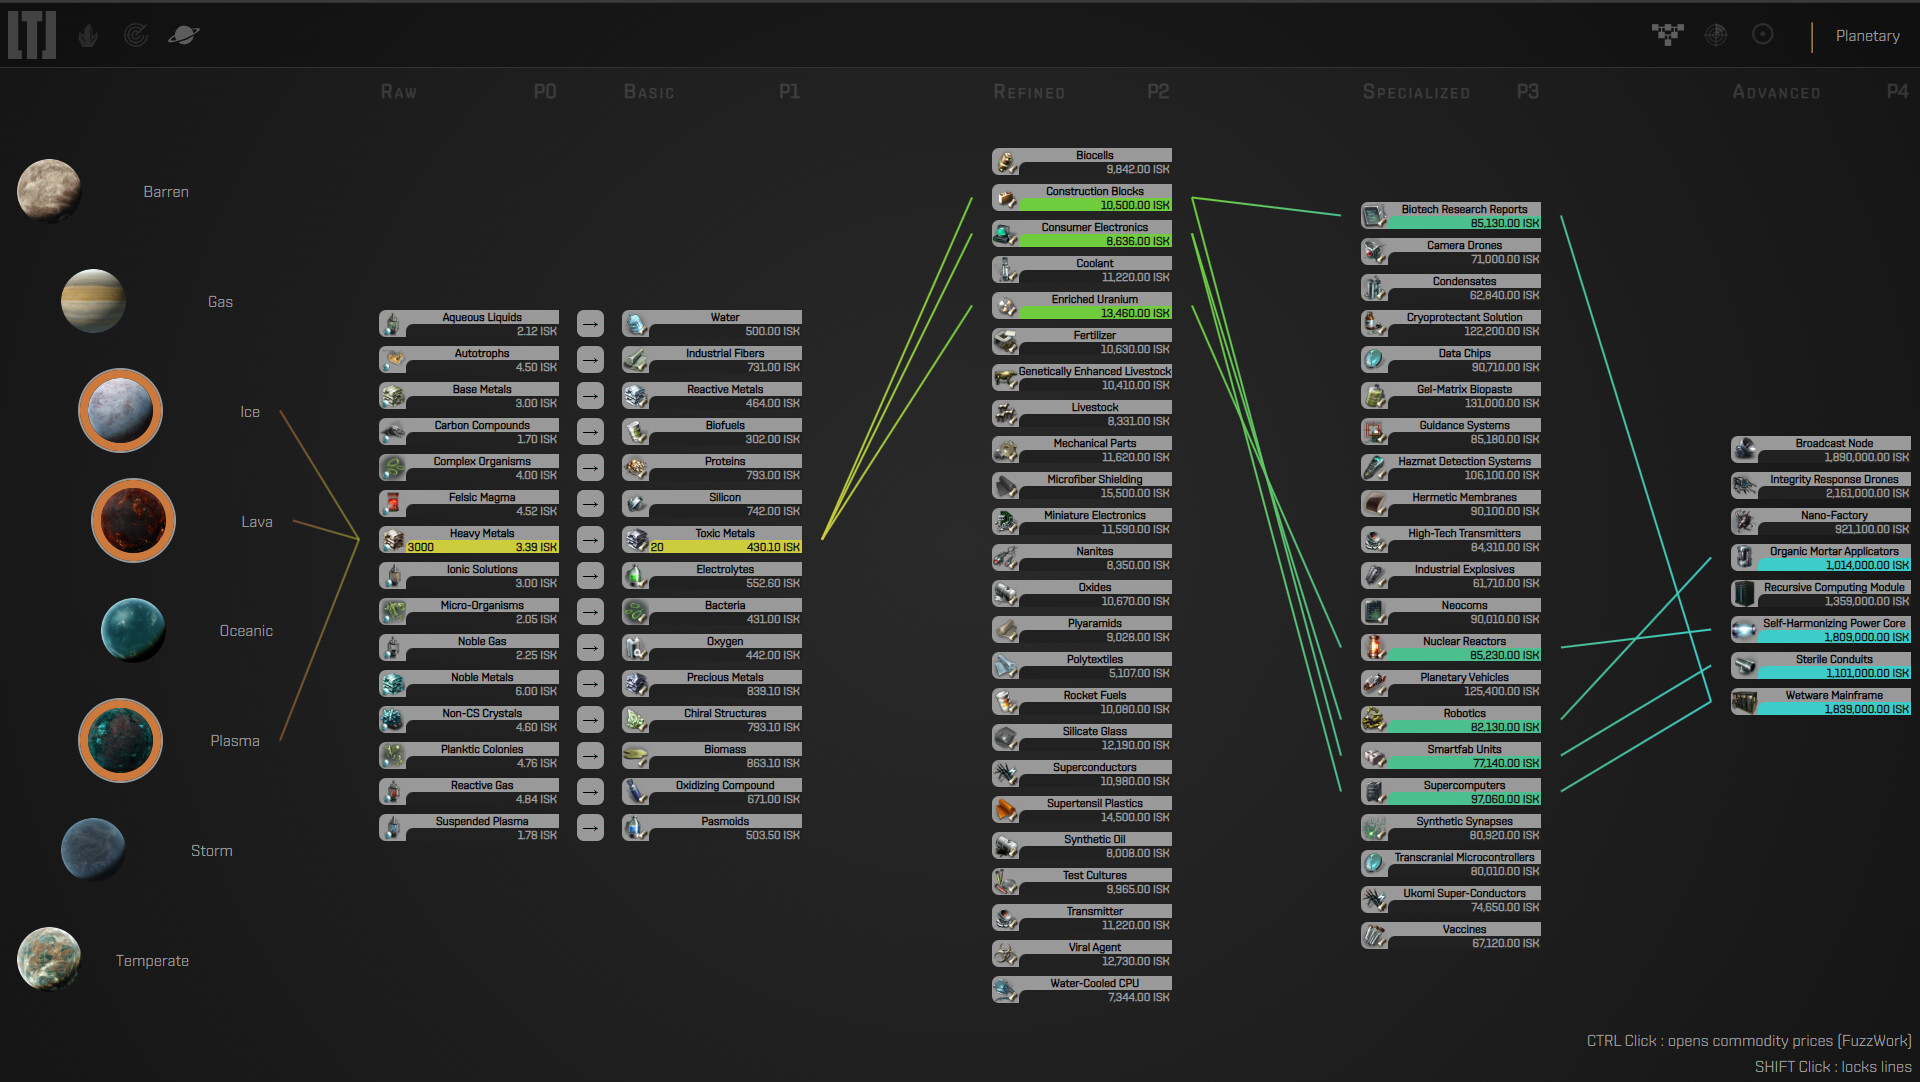
Task: Click the crosshair target icon top-right
Action: (x=1716, y=35)
